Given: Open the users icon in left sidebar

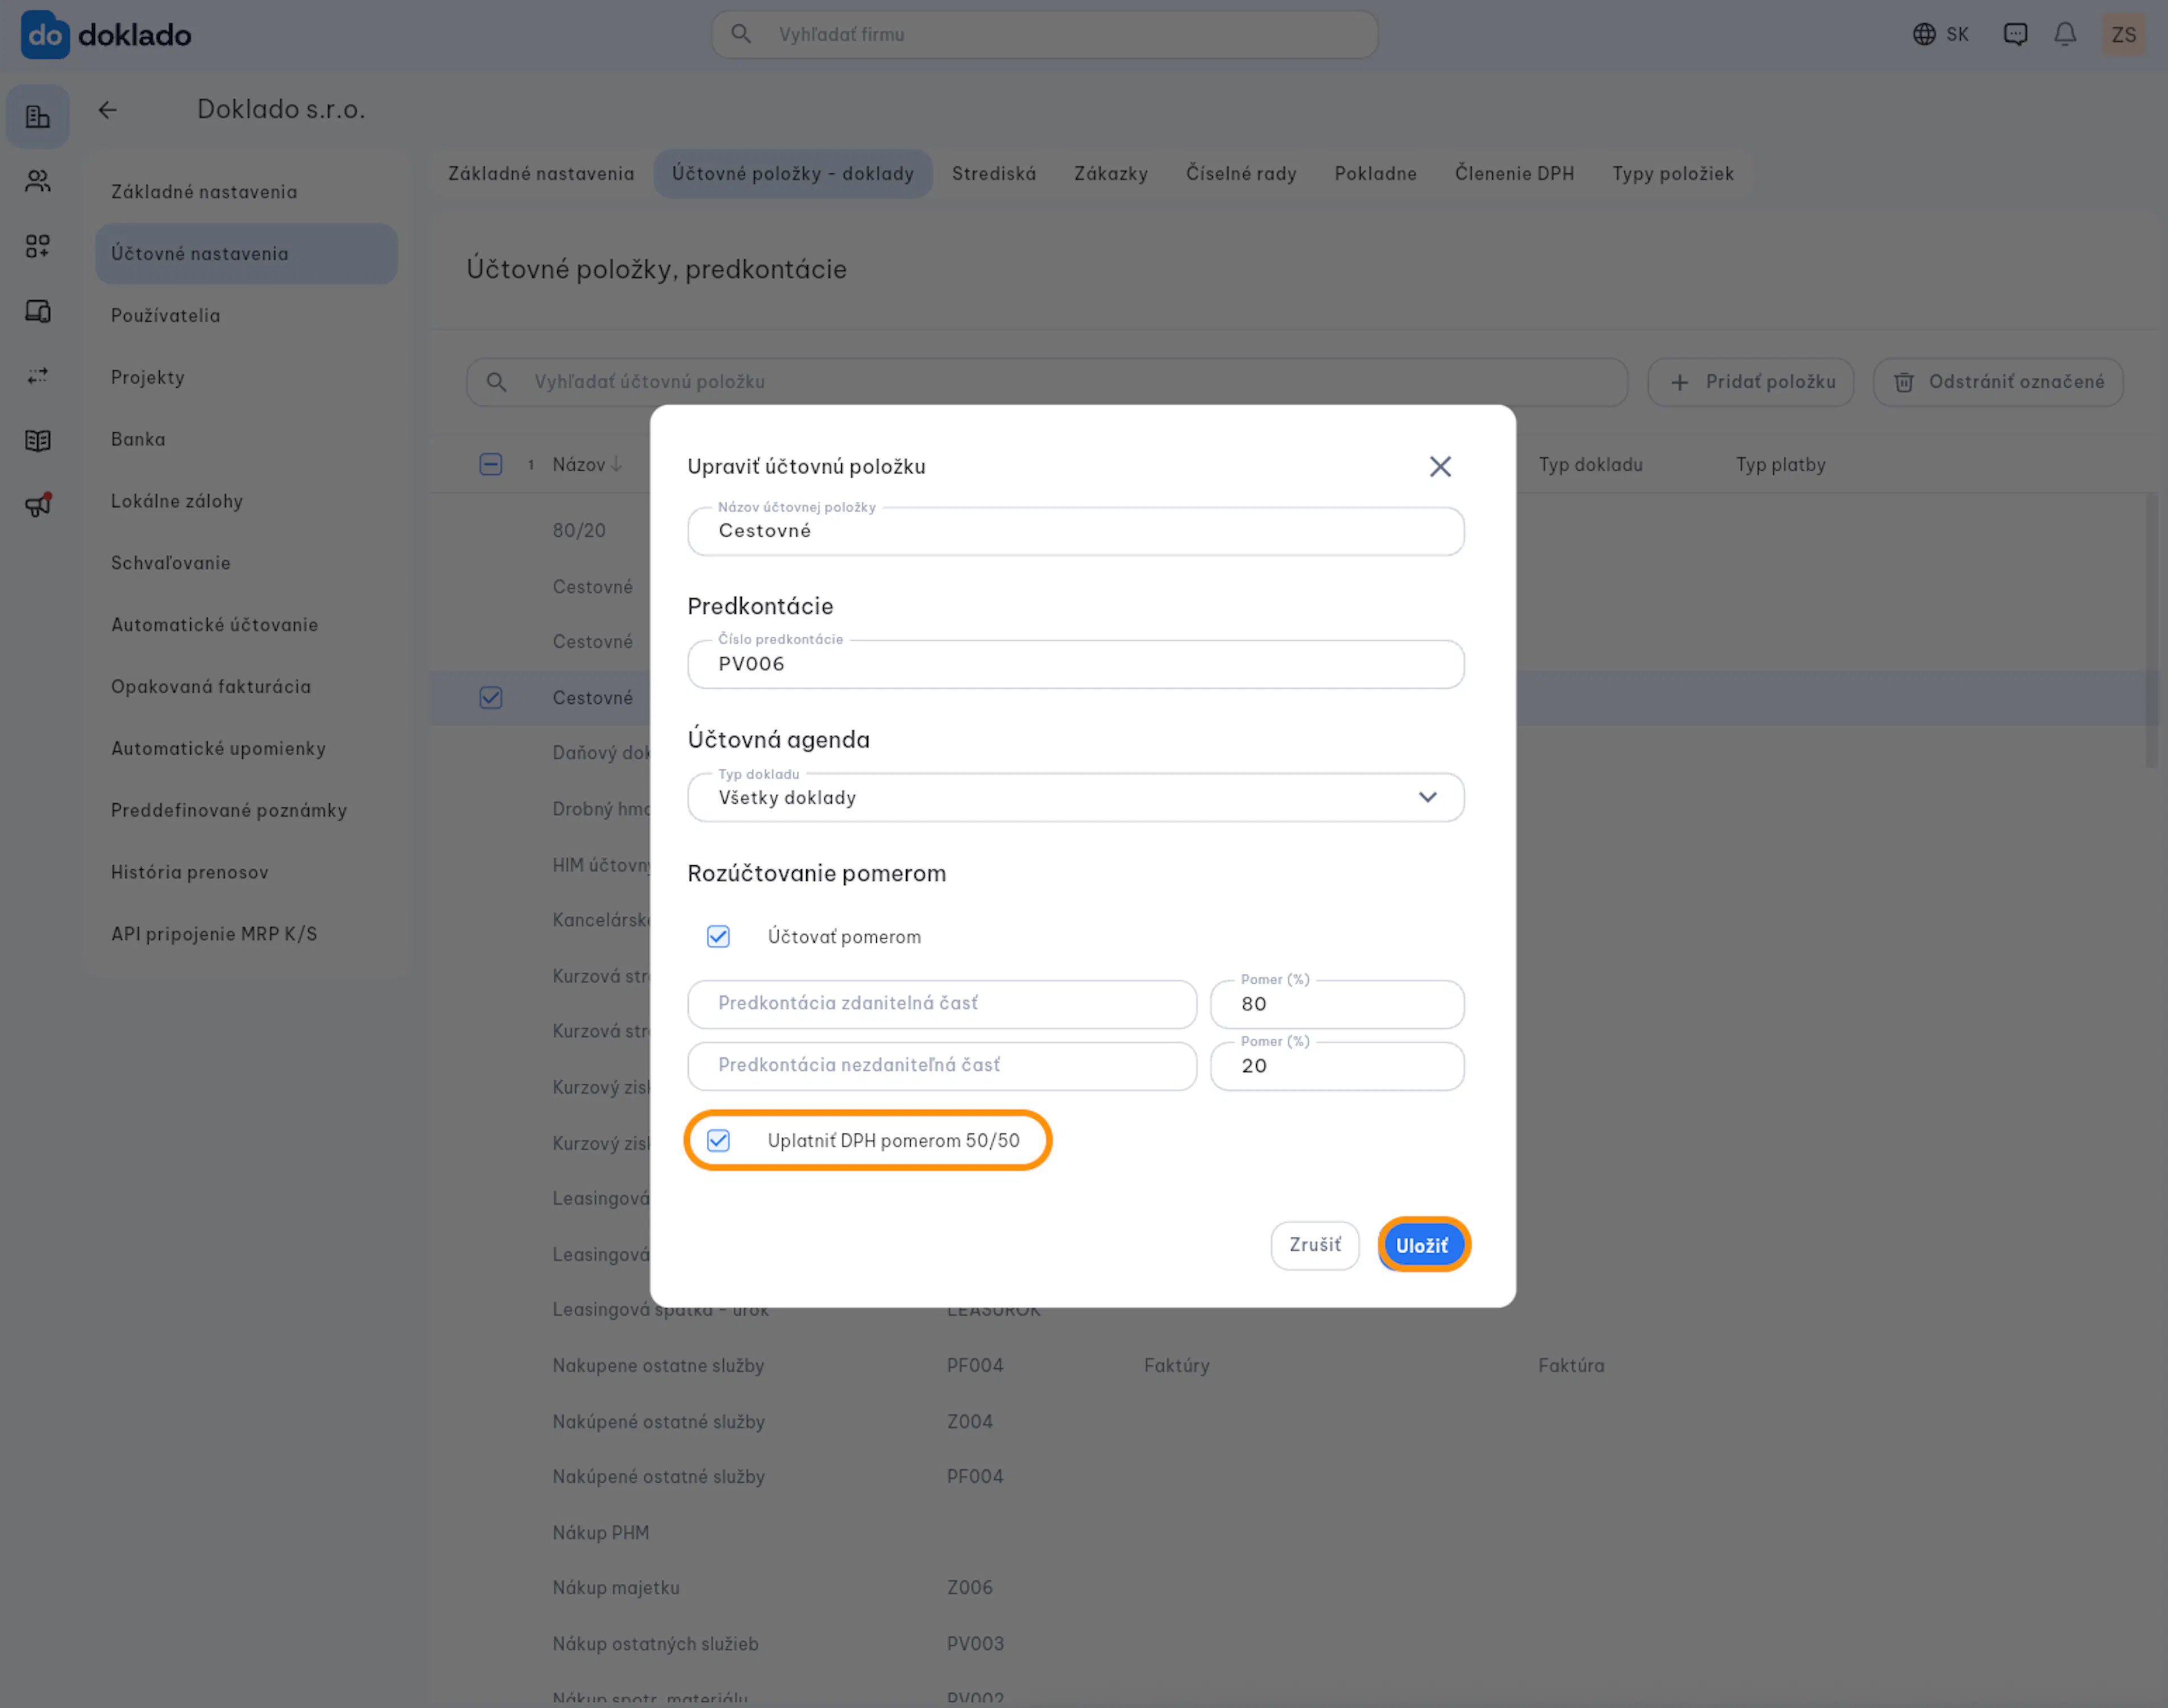Looking at the screenshot, I should [38, 181].
